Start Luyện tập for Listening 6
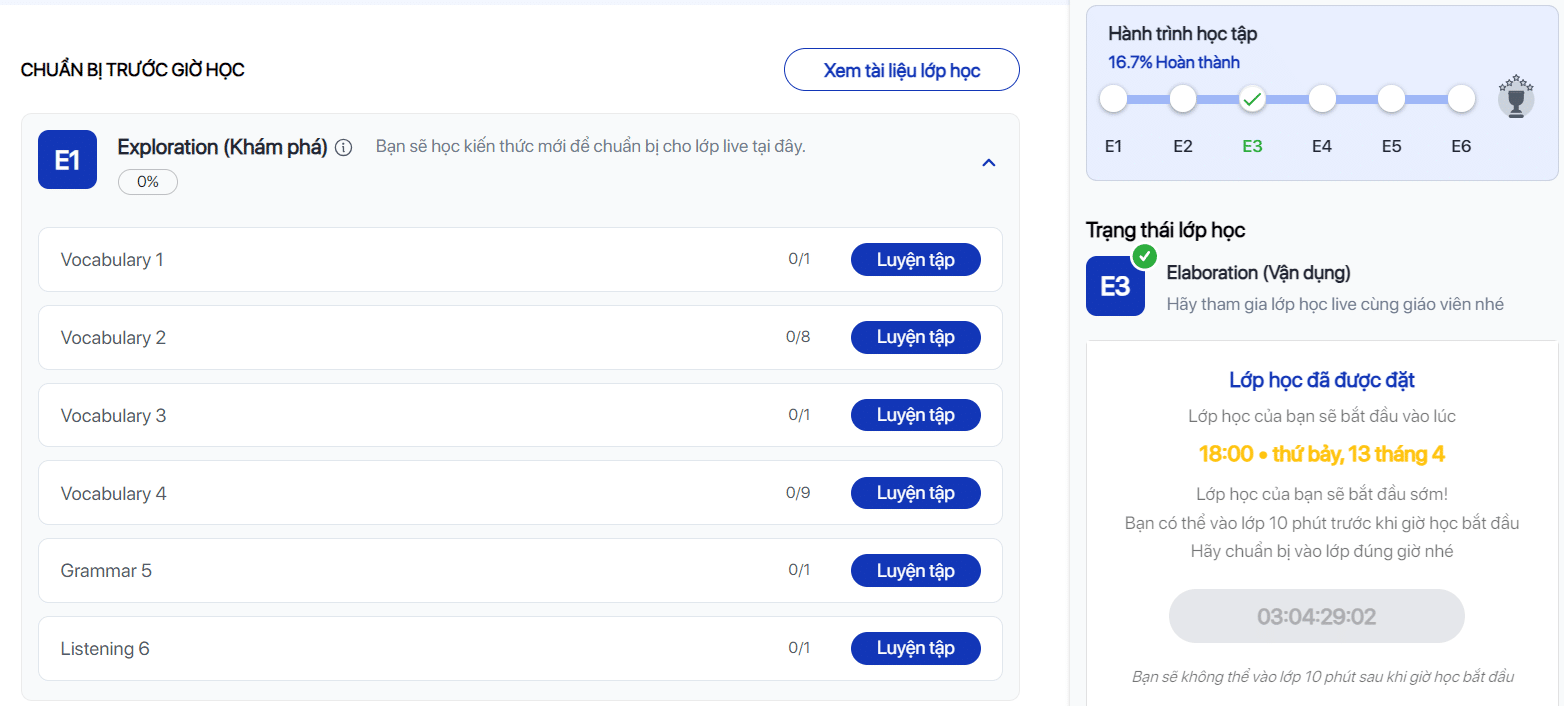The height and width of the screenshot is (706, 1564). click(916, 648)
